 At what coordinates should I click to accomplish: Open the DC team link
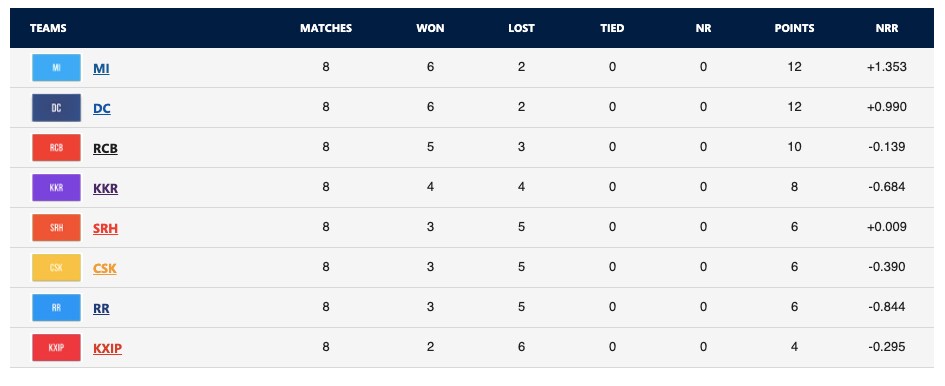click(102, 109)
